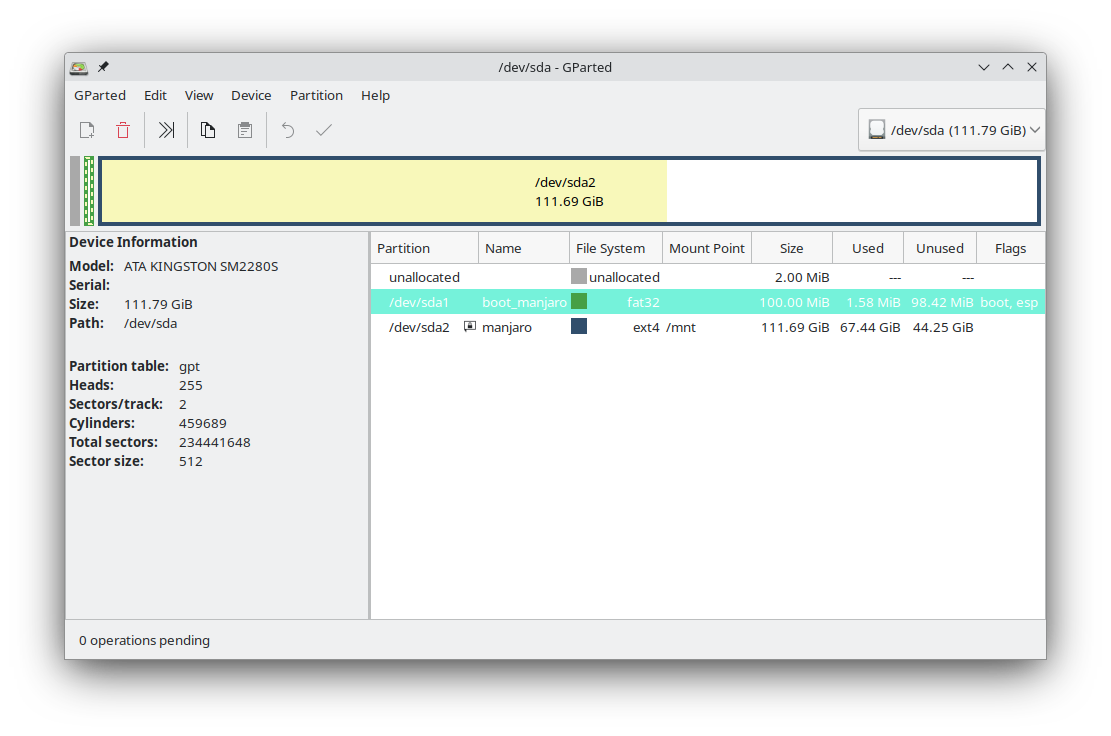Image resolution: width=1111 pixels, height=736 pixels.
Task: Click the pin icon in the title bar
Action: [103, 67]
